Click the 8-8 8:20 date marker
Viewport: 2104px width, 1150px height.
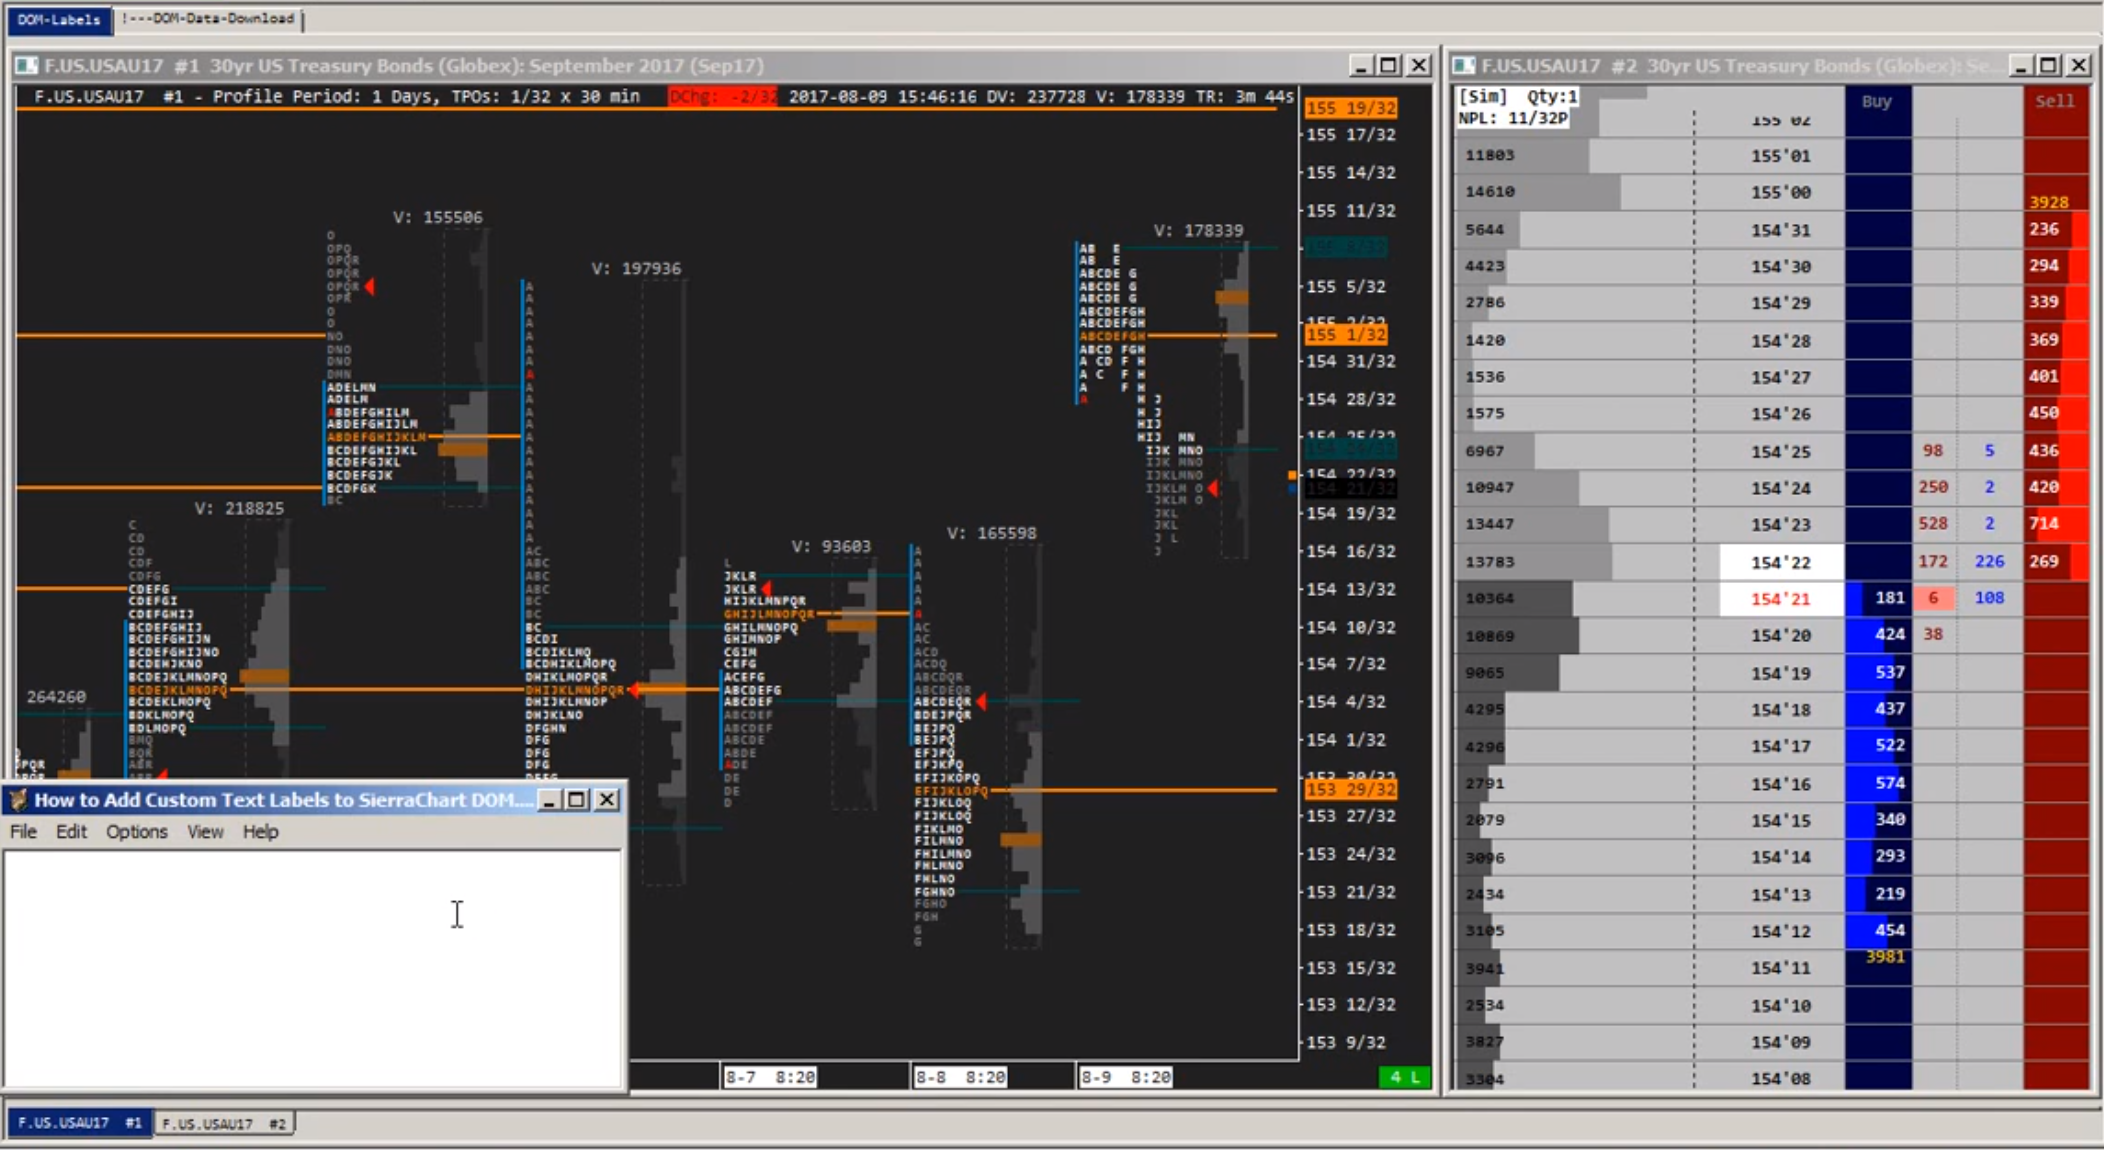(960, 1077)
